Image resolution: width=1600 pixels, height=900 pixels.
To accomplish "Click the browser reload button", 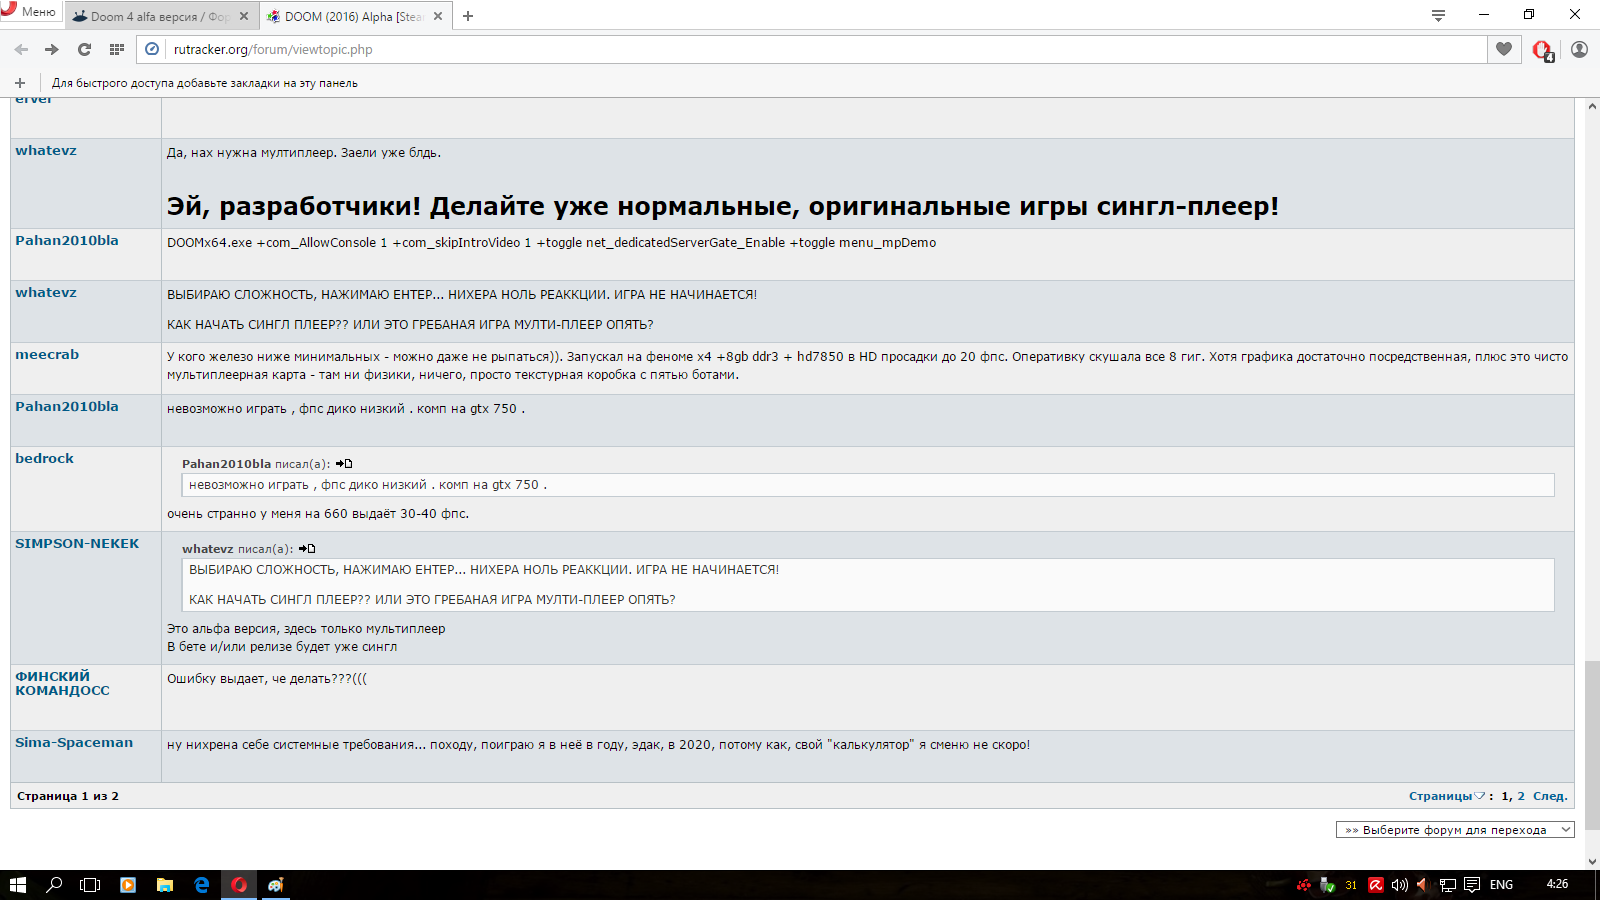I will point(84,49).
